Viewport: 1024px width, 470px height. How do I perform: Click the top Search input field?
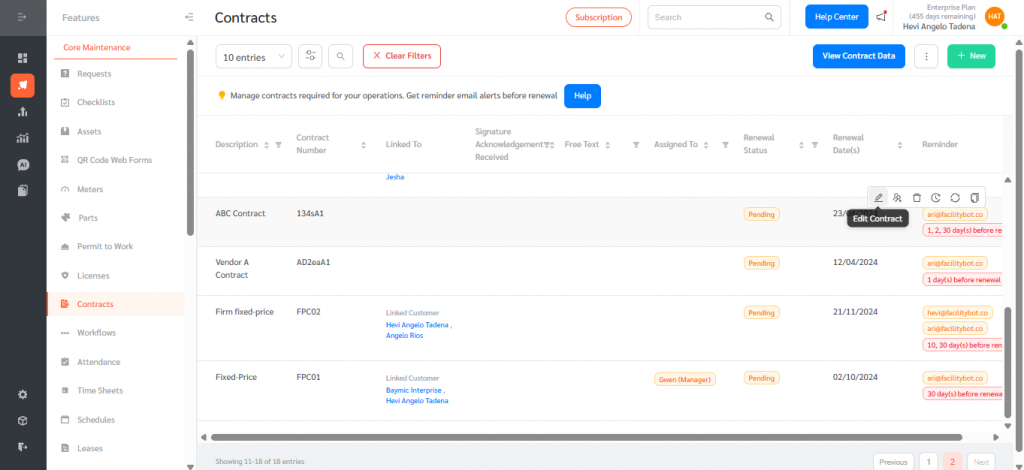(x=708, y=17)
